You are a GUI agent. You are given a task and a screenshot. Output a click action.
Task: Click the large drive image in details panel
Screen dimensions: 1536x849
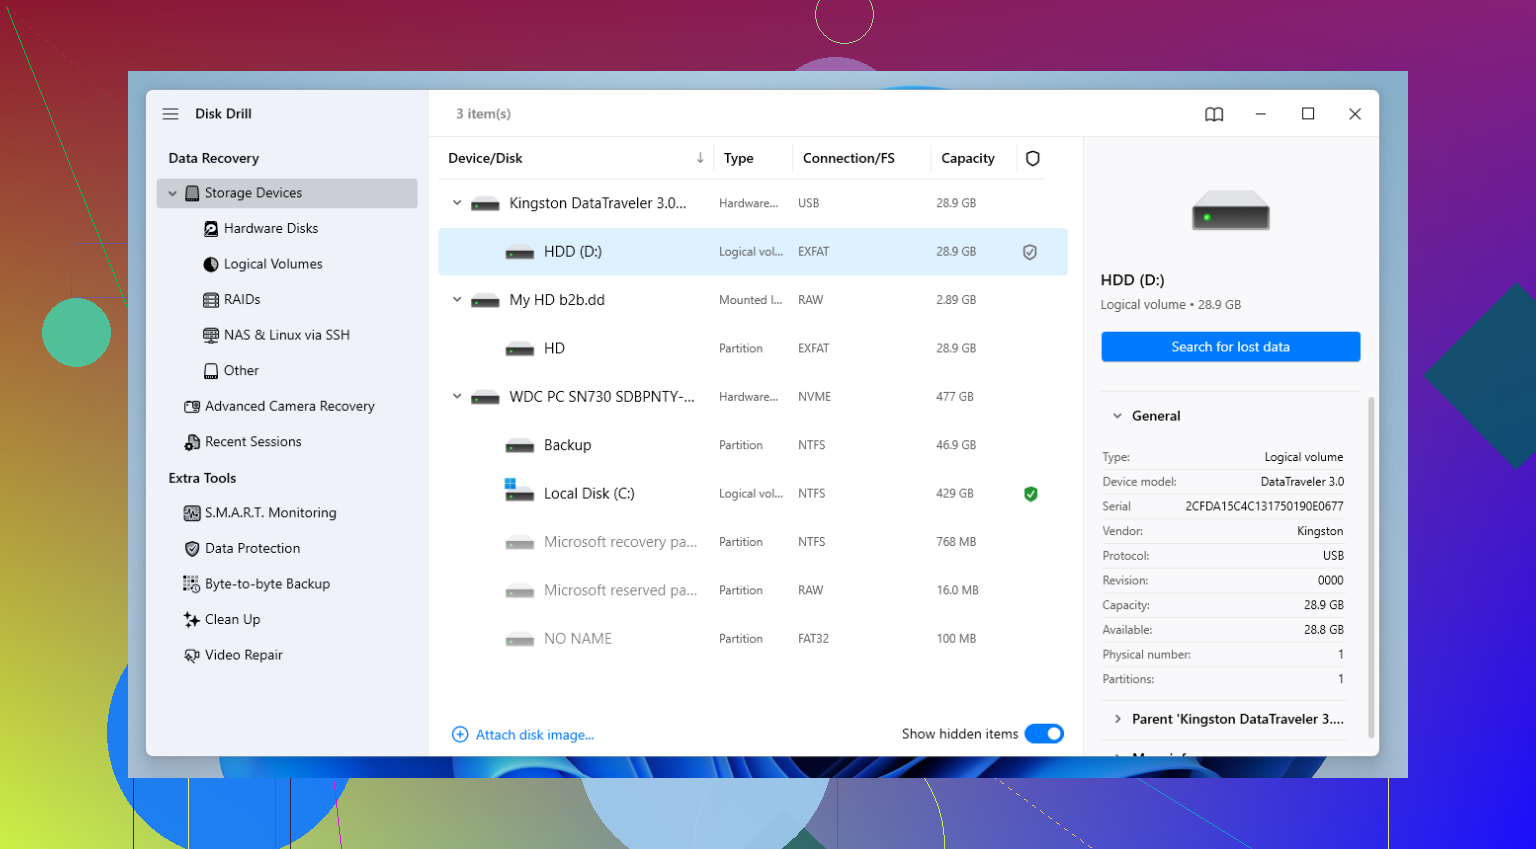click(1231, 211)
